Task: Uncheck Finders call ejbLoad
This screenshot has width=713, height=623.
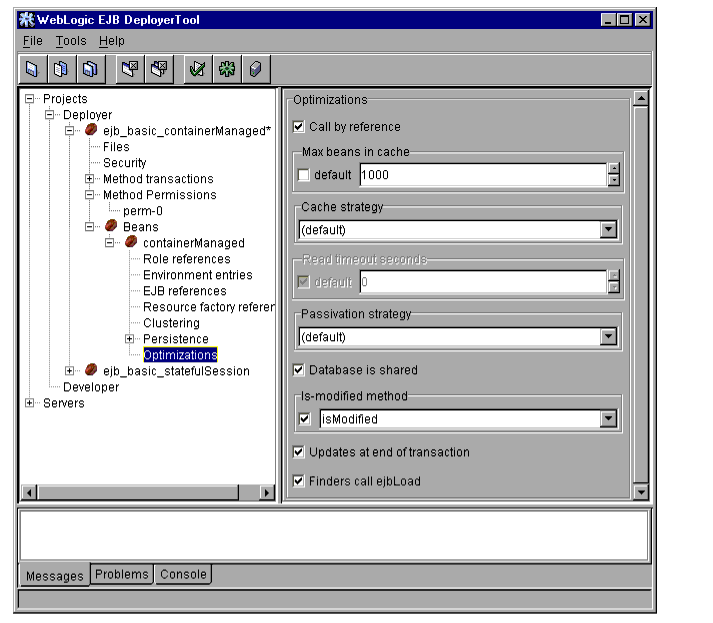Action: click(299, 481)
